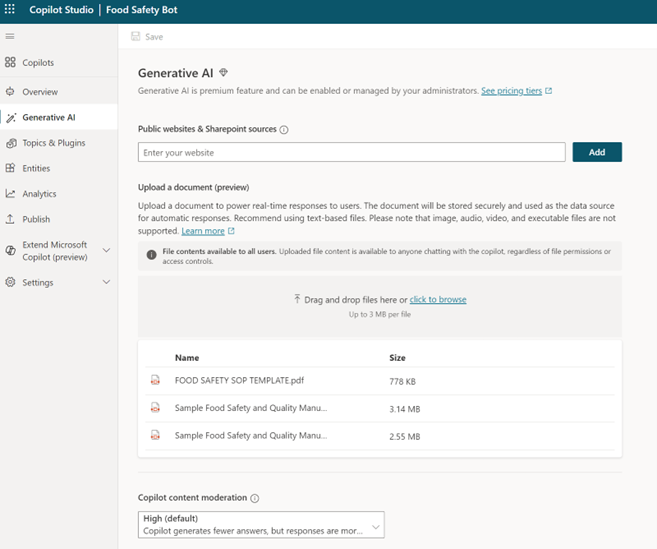Click the premium diamond icon beside Generative AI
The image size is (657, 549).
[x=223, y=73]
